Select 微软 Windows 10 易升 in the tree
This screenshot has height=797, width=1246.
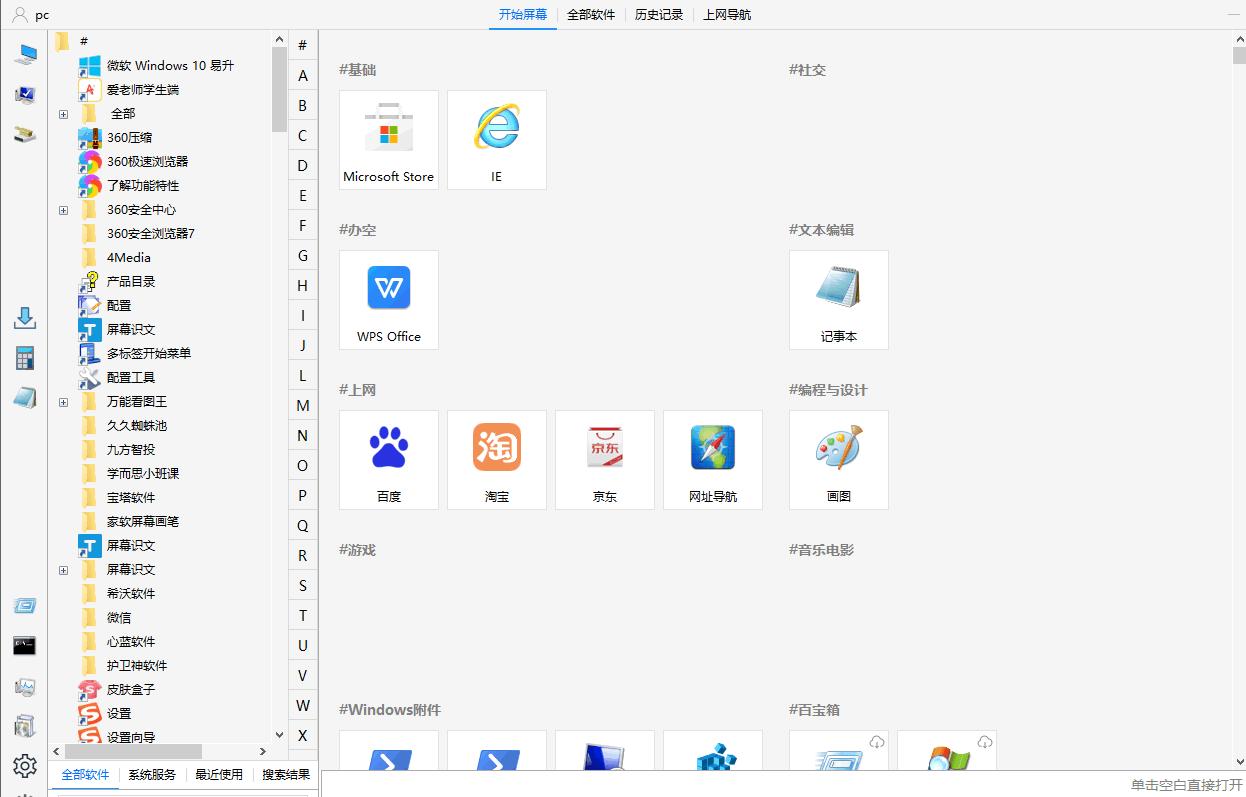coord(170,65)
